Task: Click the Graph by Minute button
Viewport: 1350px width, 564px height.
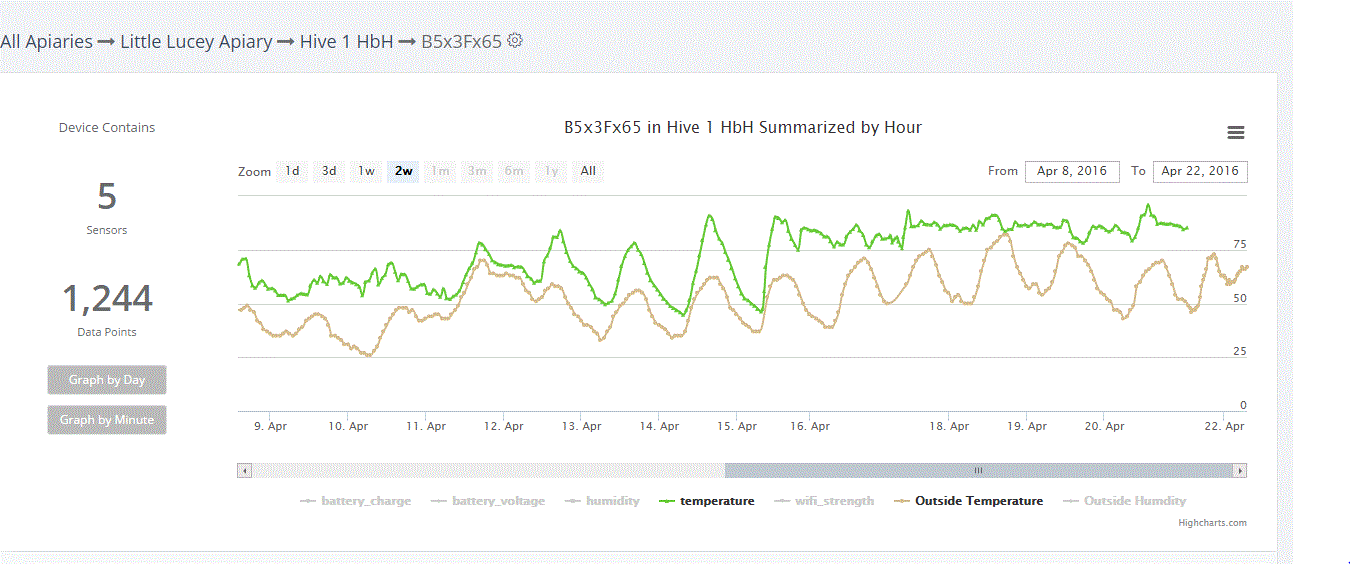Action: 107,420
